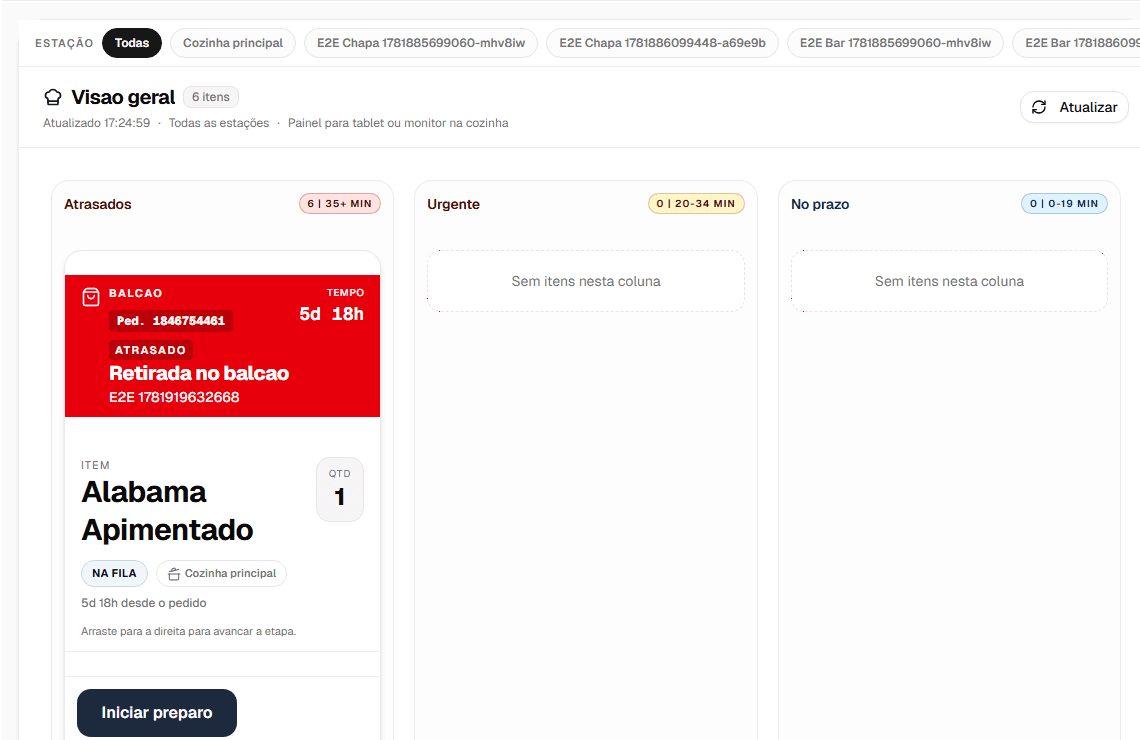The image size is (1140, 740).
Task: Click the Atrasados 6 | 35+ MIN badge
Action: tap(340, 204)
